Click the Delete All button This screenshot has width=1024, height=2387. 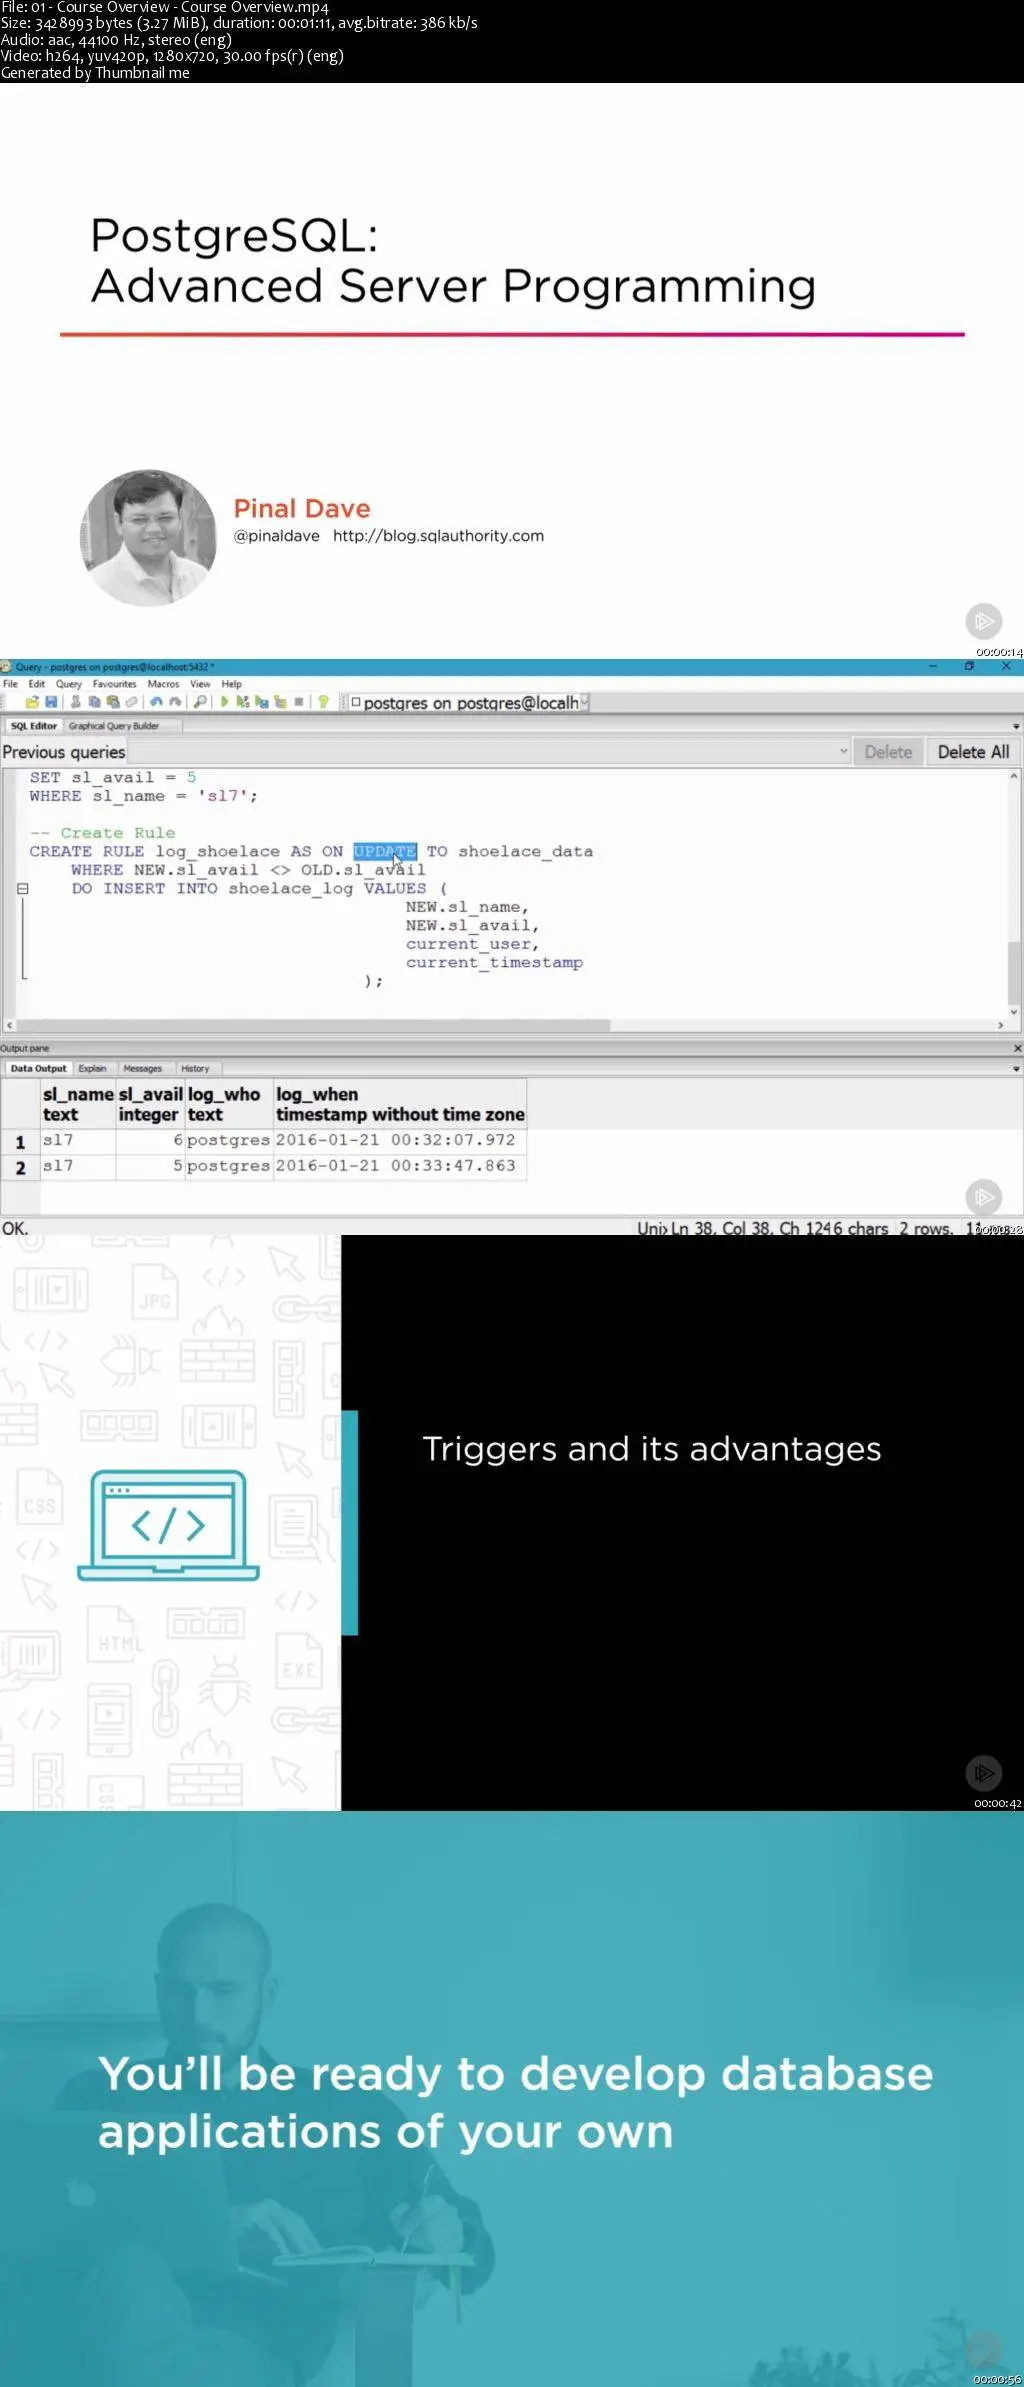pyautogui.click(x=973, y=752)
